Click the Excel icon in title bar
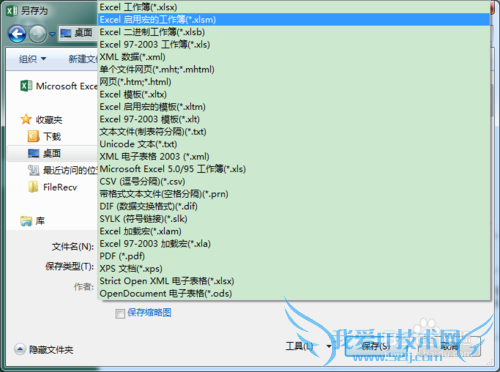Screen dimensions: 500x372 (12, 11)
